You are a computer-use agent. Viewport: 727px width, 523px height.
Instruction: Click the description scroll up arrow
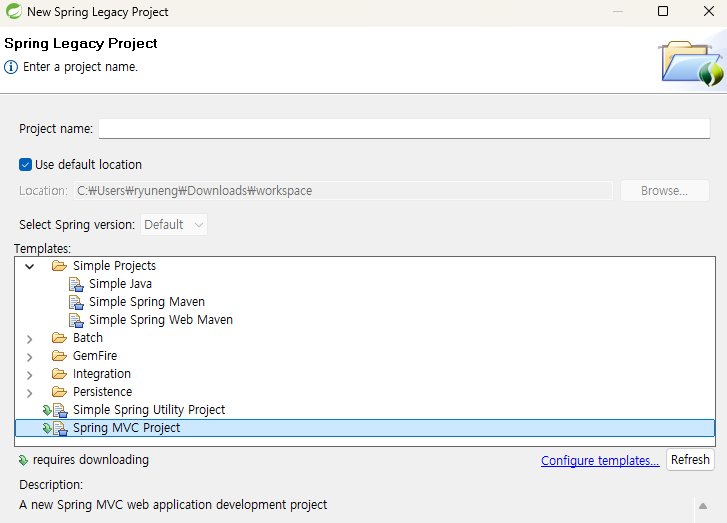click(703, 506)
